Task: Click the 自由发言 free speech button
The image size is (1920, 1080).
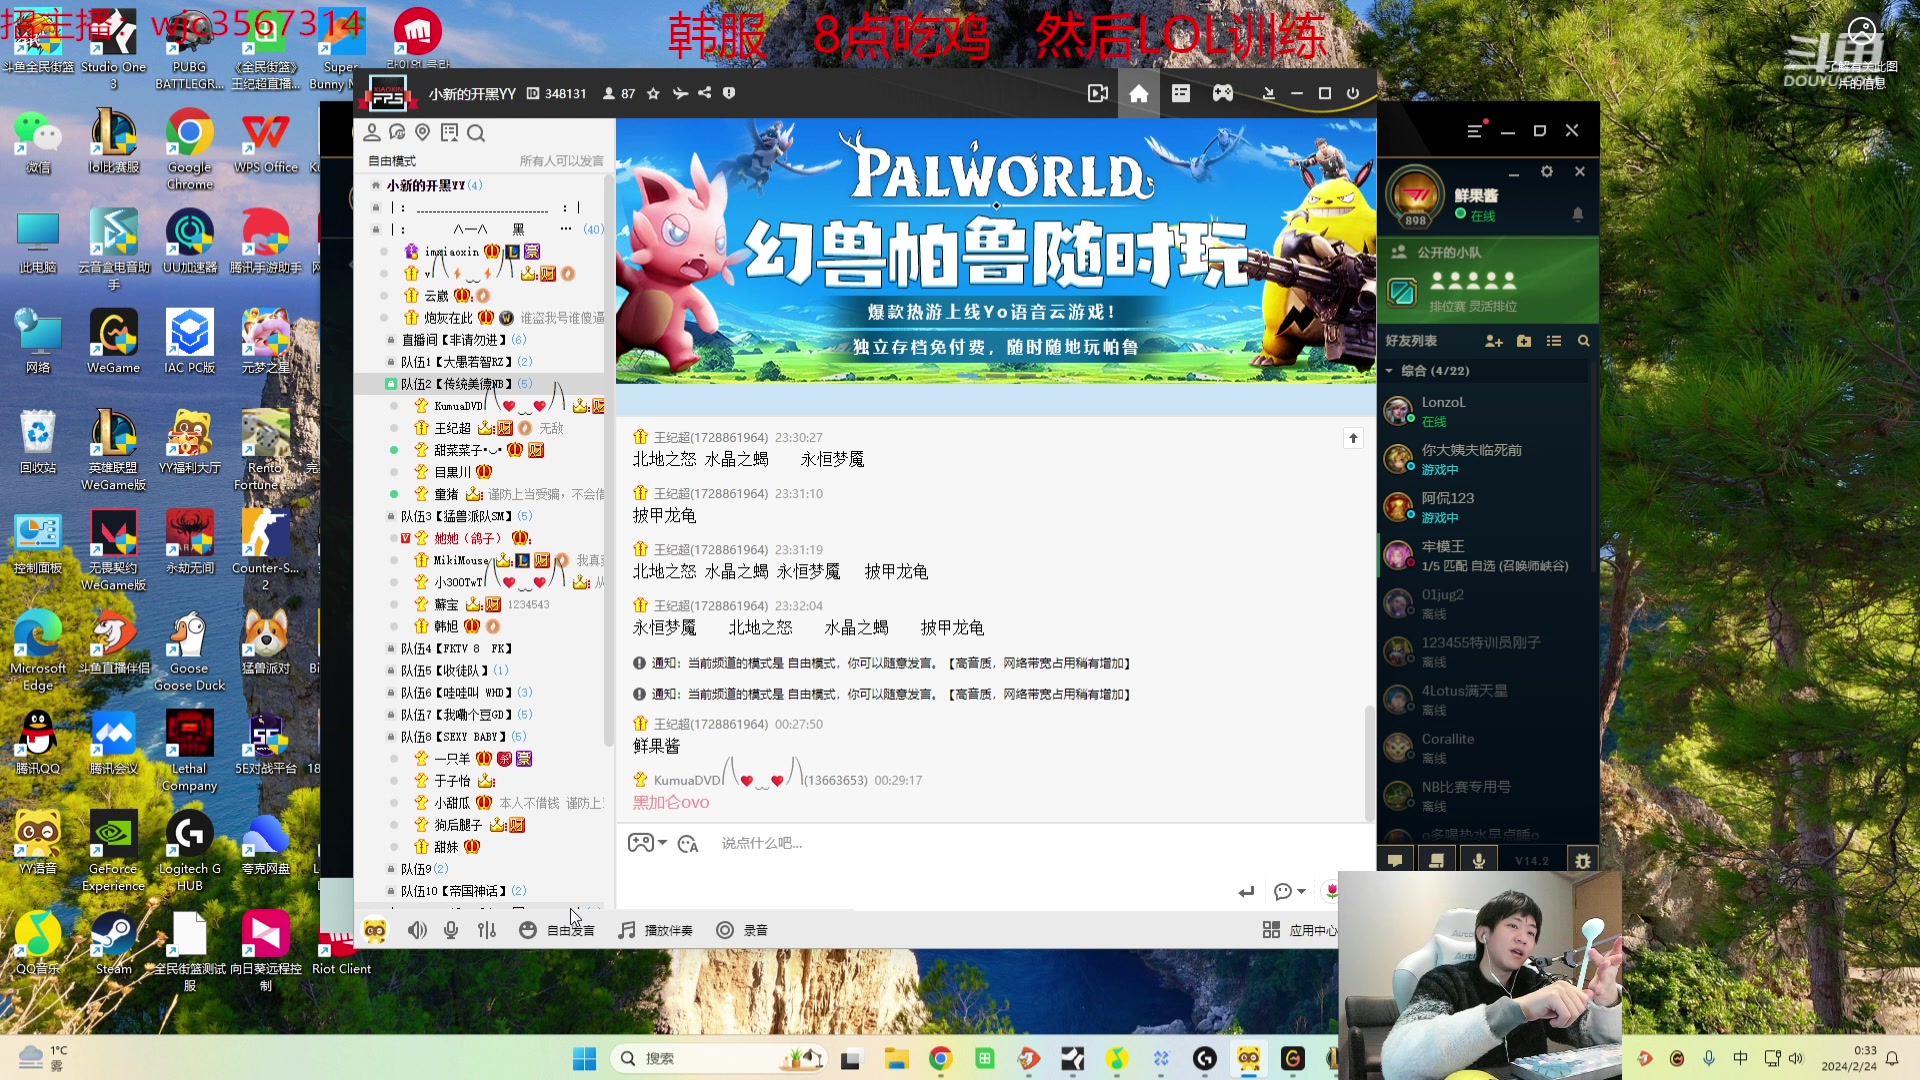Action: 557,930
